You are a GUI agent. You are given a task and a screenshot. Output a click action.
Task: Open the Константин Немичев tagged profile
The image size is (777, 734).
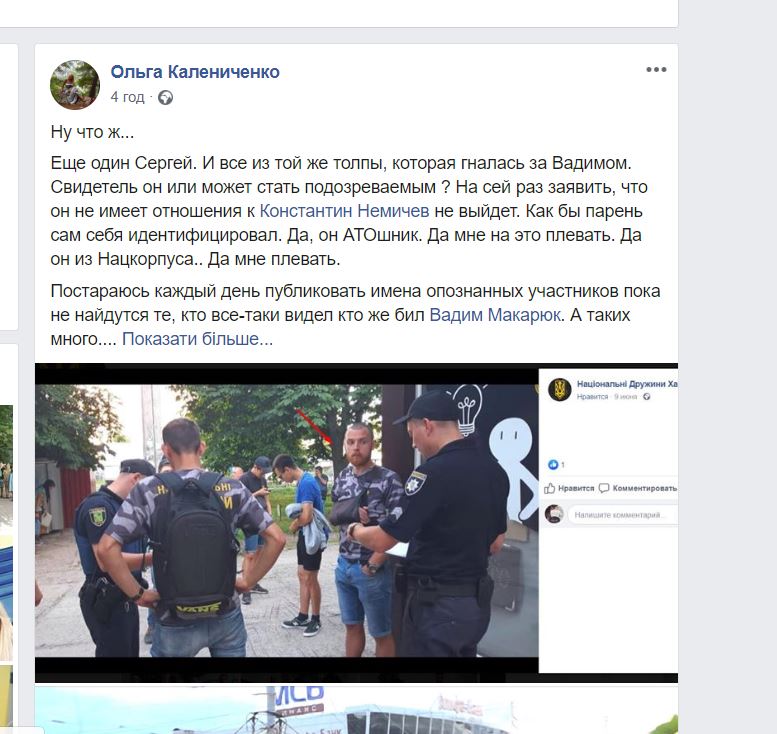coord(344,211)
